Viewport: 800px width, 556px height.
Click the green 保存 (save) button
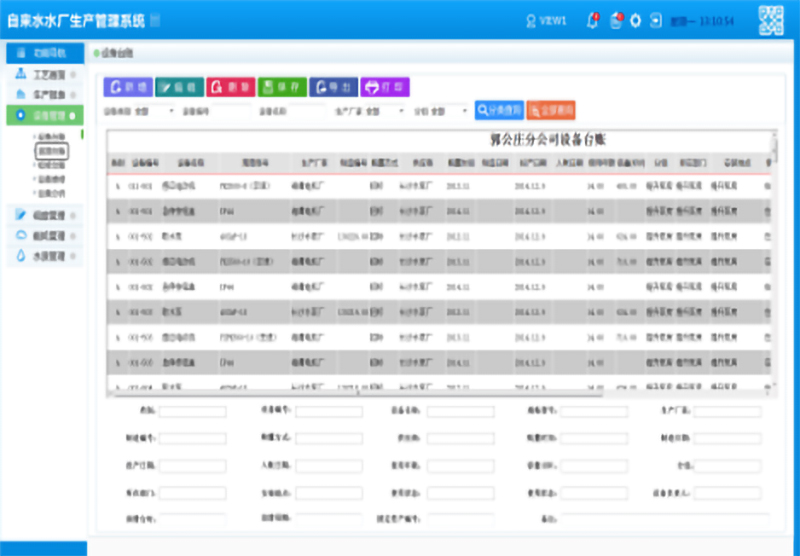coord(282,87)
